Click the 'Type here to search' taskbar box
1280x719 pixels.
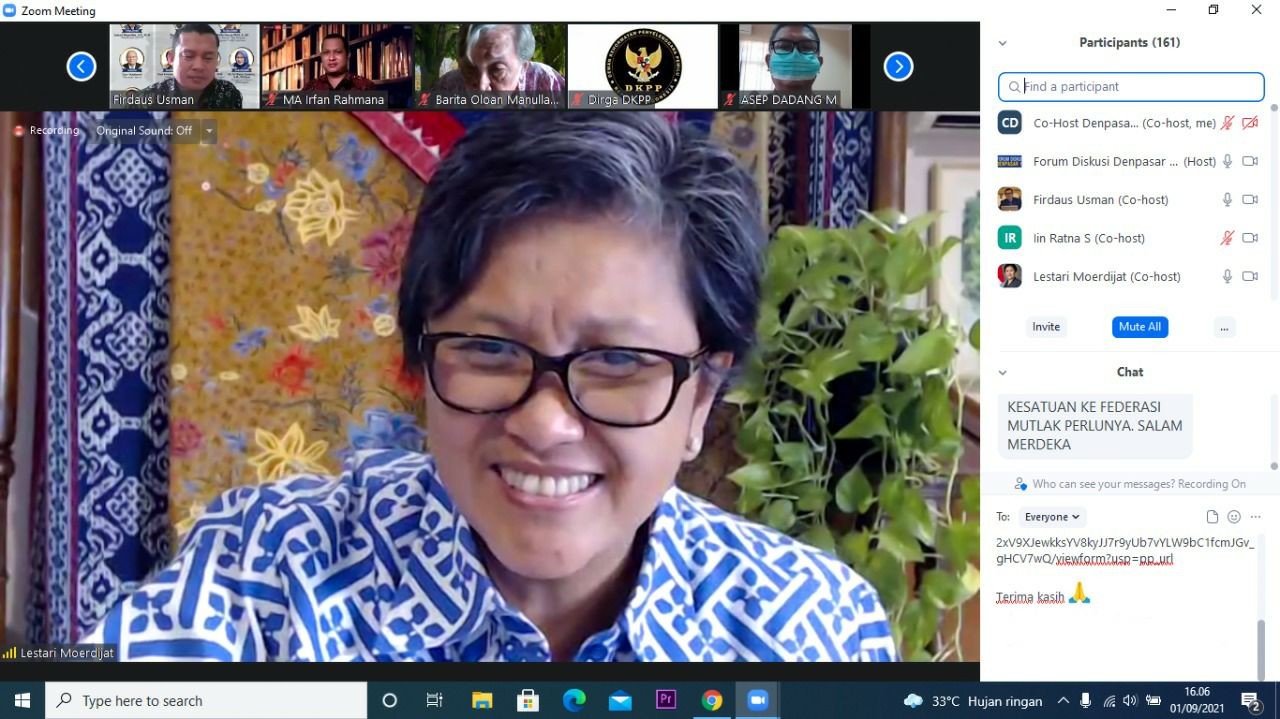(x=206, y=700)
